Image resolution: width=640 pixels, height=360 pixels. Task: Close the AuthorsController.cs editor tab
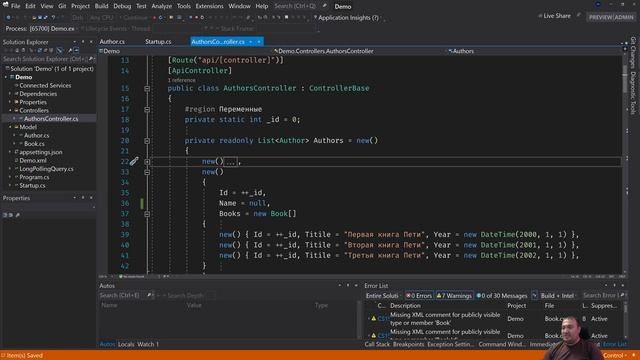pyautogui.click(x=259, y=42)
